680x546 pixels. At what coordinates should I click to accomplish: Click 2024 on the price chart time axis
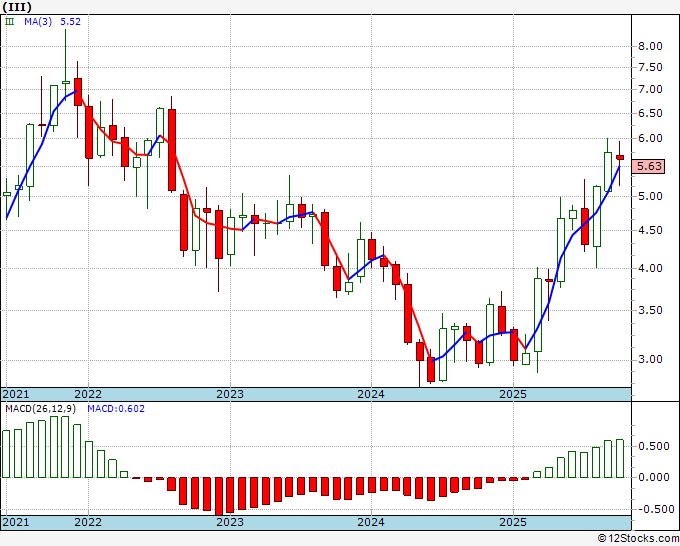point(371,394)
